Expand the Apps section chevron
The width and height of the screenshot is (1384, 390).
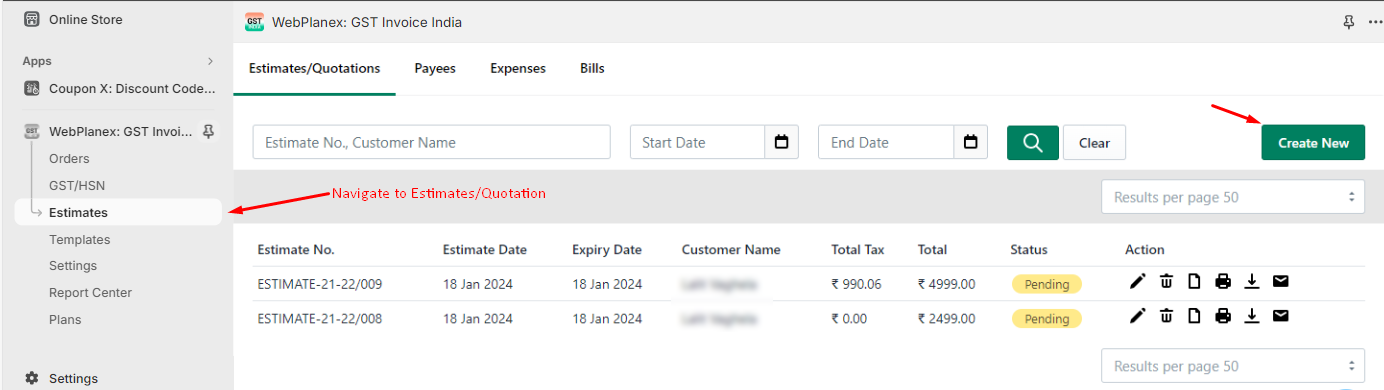click(210, 61)
